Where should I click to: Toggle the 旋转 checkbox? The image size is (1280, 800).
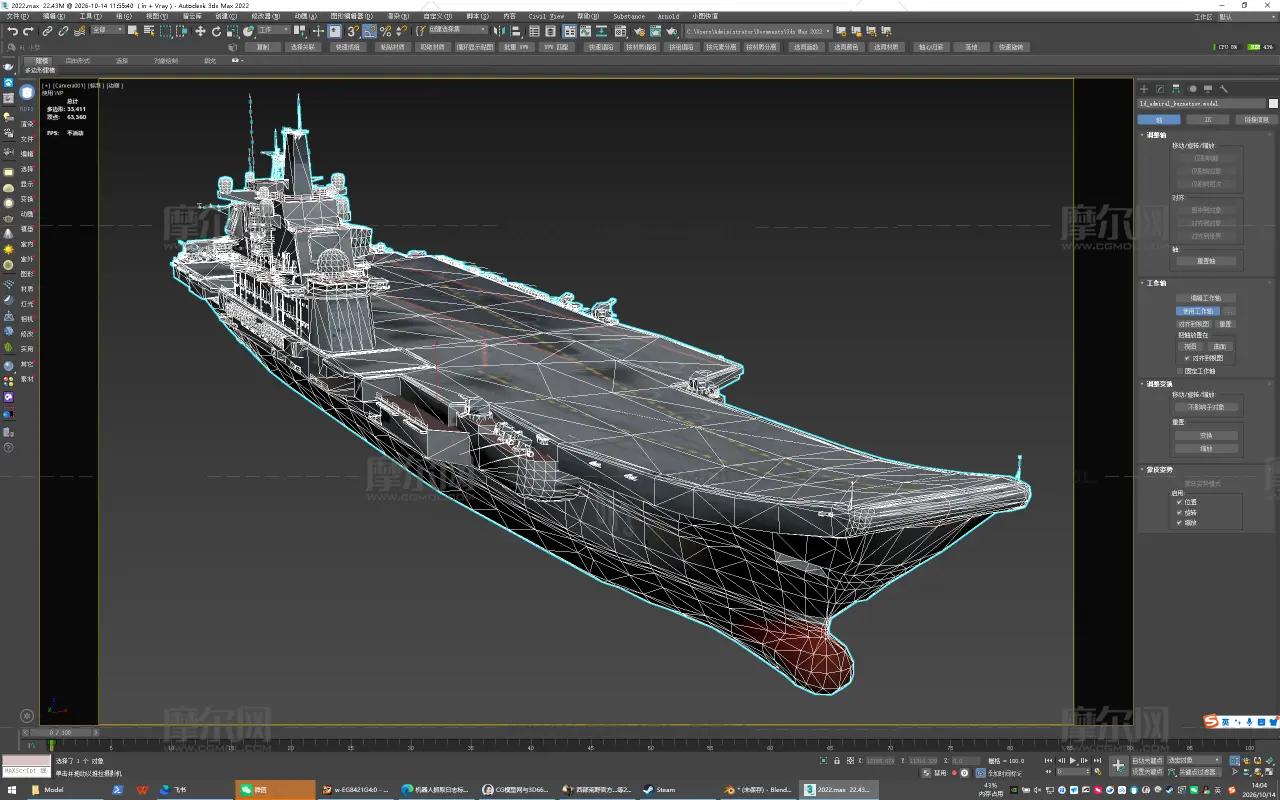click(1179, 512)
